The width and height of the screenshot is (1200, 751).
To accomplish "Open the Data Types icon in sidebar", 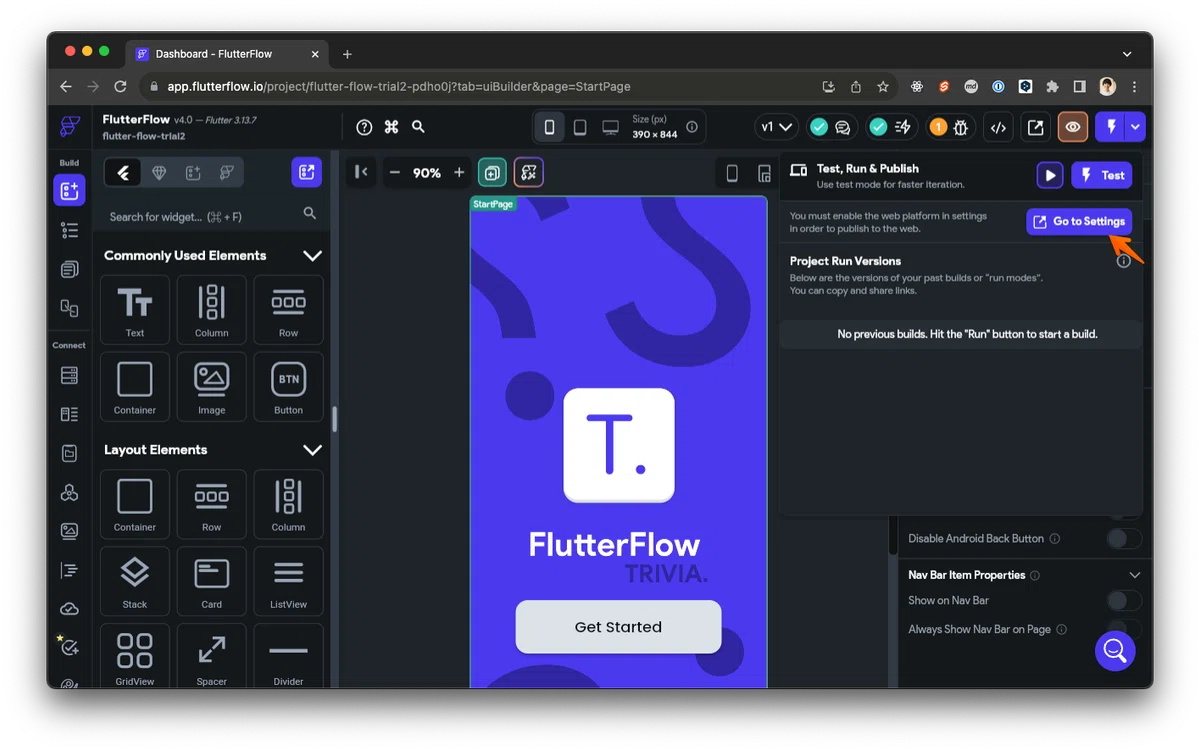I will [x=69, y=414].
